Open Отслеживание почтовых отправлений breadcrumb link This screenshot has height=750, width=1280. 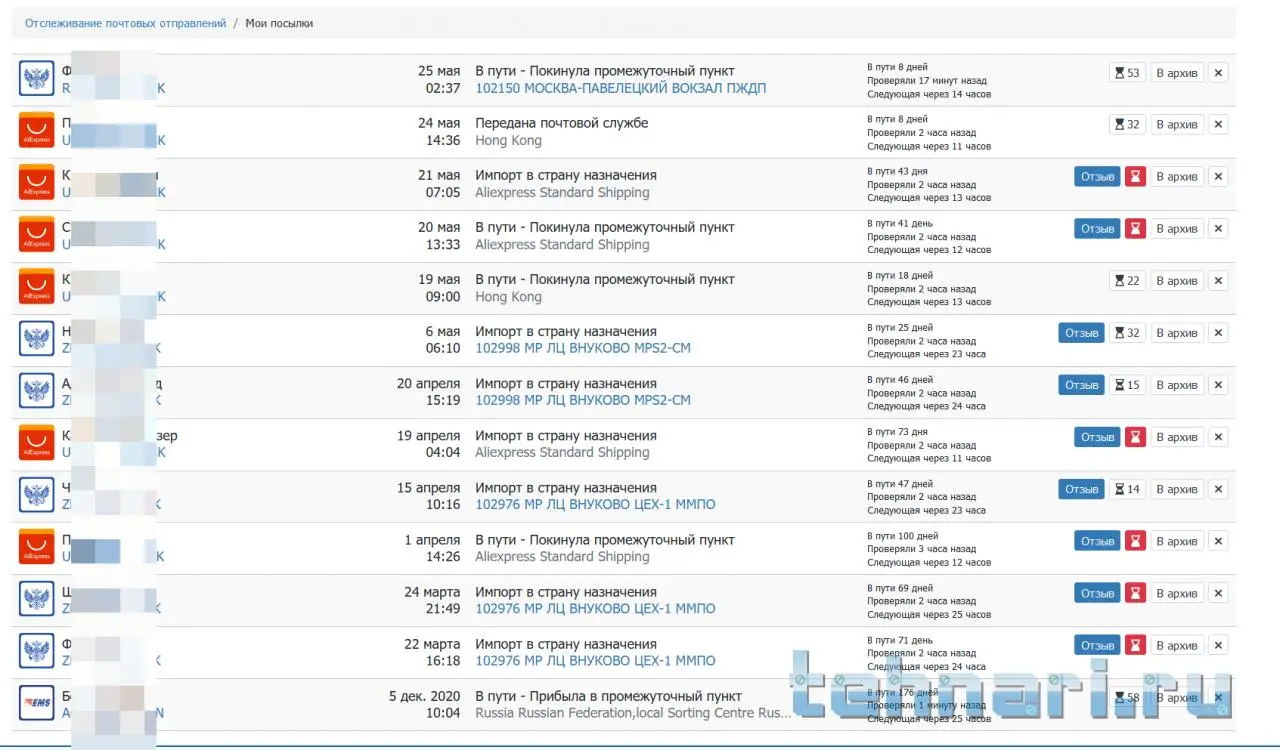126,23
